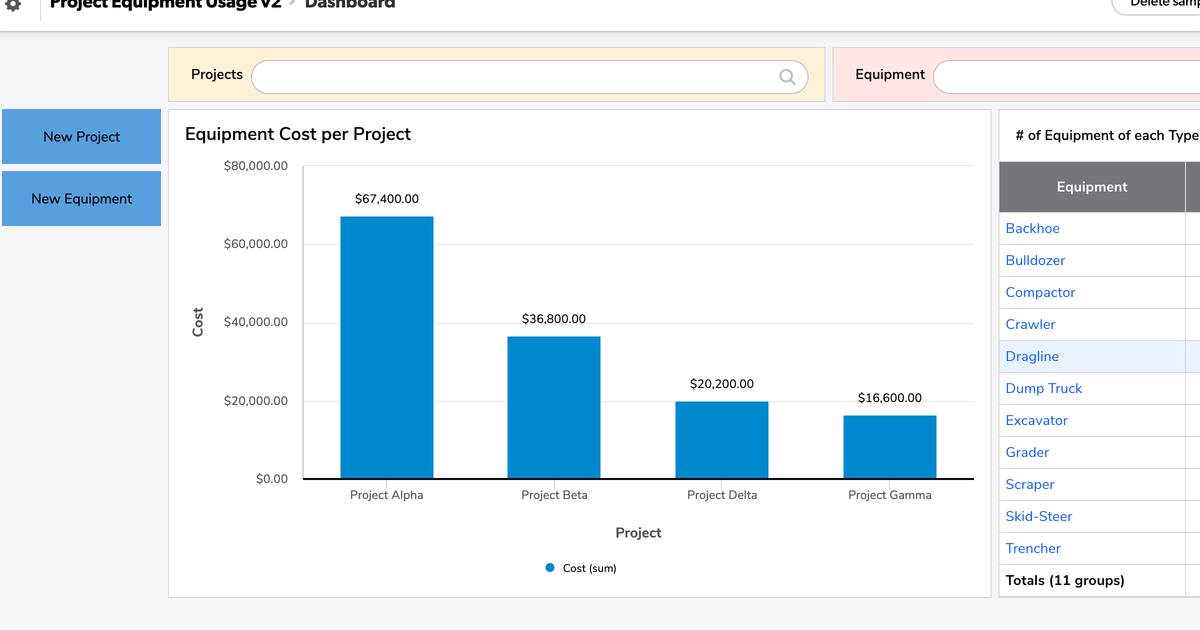
Task: Click the $36,800.00 data label
Action: click(554, 319)
